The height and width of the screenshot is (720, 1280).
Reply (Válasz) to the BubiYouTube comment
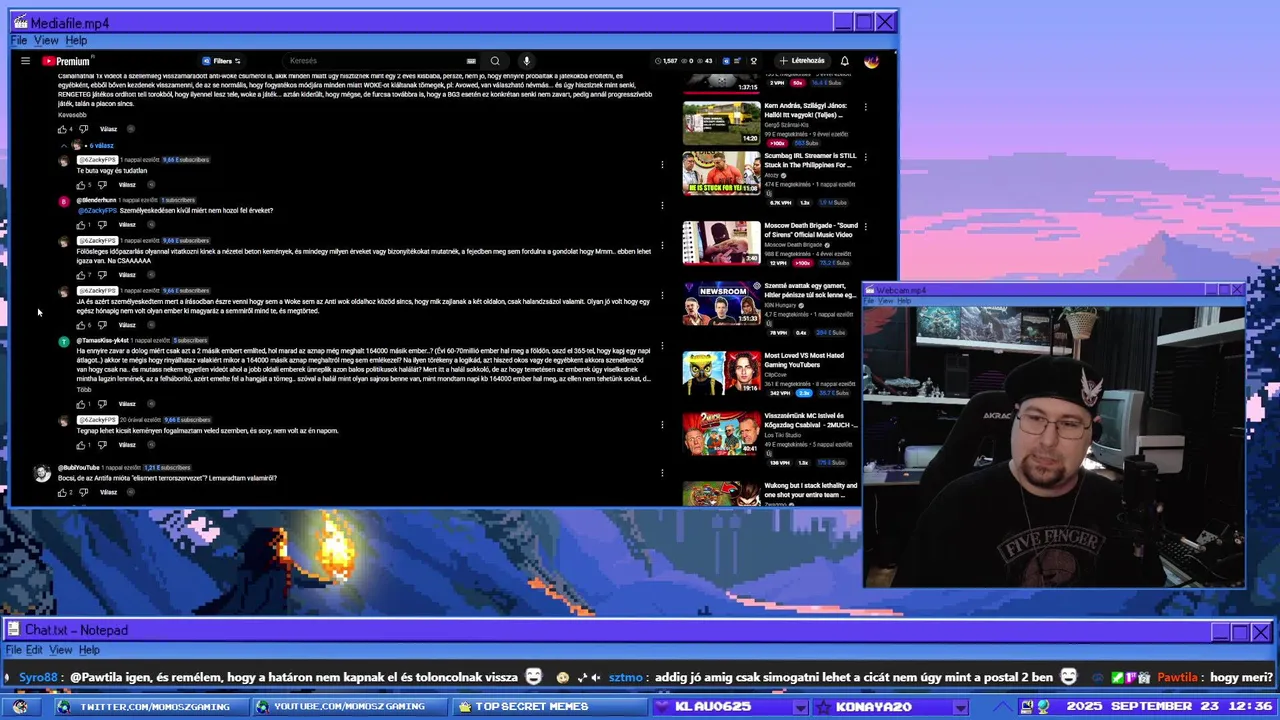pyautogui.click(x=108, y=492)
